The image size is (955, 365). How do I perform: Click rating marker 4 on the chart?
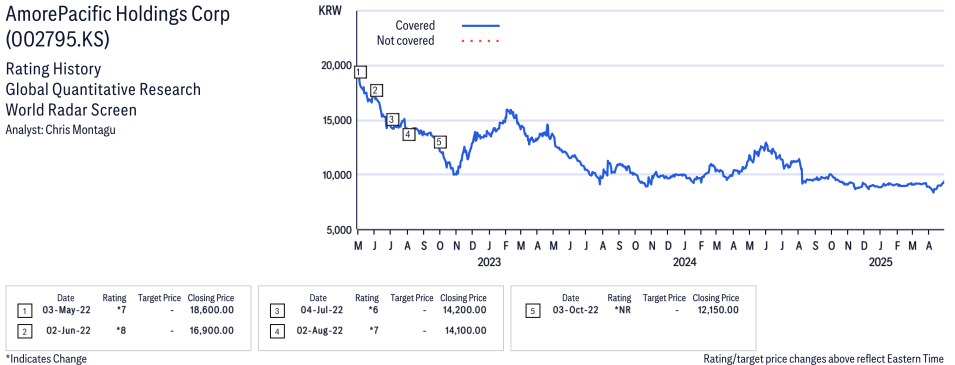click(409, 134)
